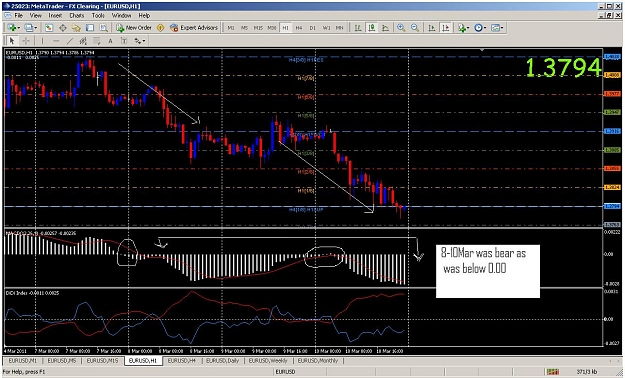
Task: Switch chart to M15 timeframe
Action: pyautogui.click(x=258, y=28)
